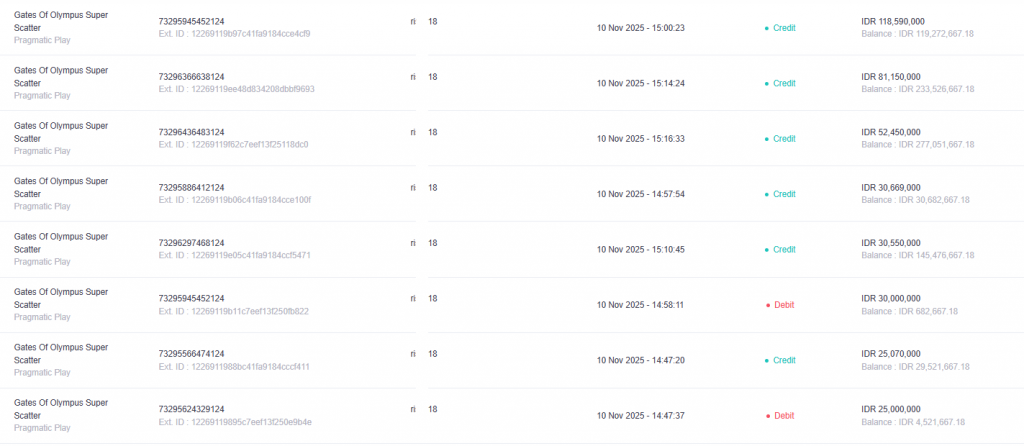The width and height of the screenshot is (1024, 446).
Task: Click the Credit label at 14:47:20
Action: 784,360
